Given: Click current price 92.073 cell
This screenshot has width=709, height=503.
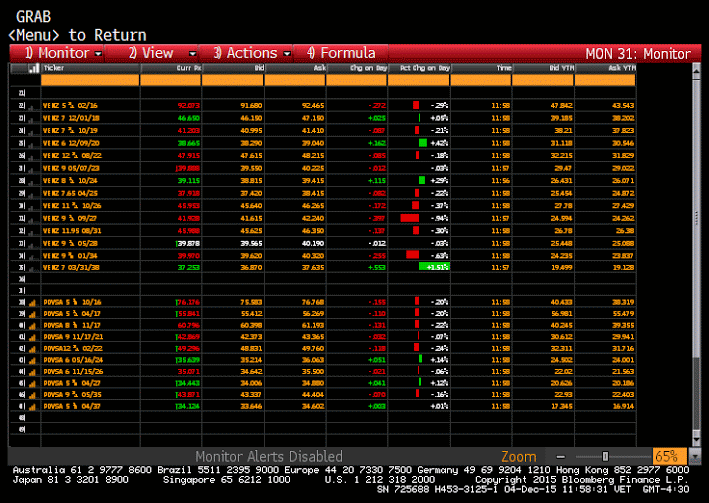Looking at the screenshot, I should click(189, 106).
